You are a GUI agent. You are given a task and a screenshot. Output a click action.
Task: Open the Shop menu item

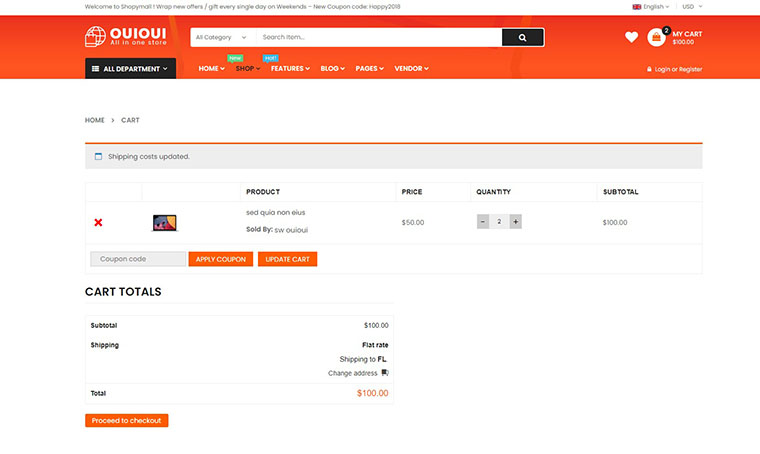coord(247,69)
